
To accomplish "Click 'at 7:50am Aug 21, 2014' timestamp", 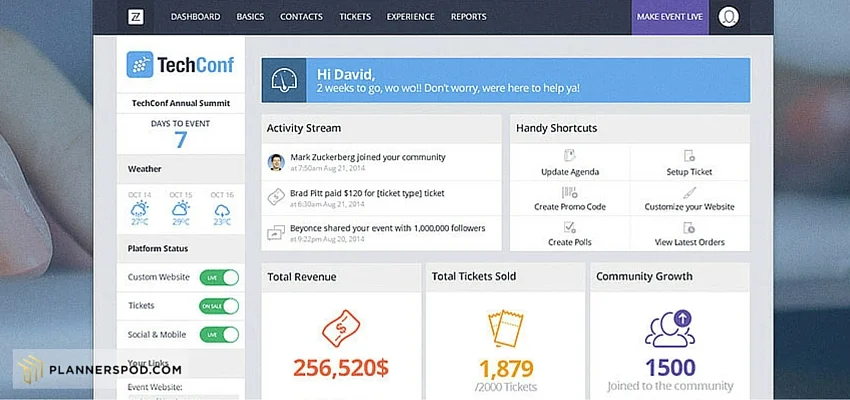I will 327,169.
